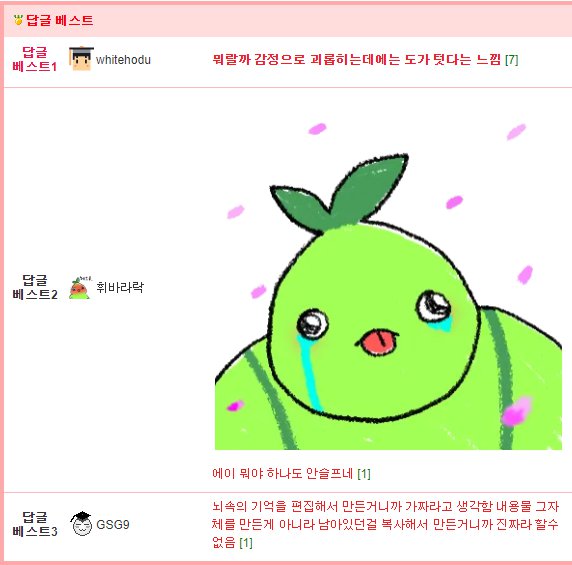Viewport: 572px width, 565px height.
Task: Click the [7] reply count
Action: (511, 59)
